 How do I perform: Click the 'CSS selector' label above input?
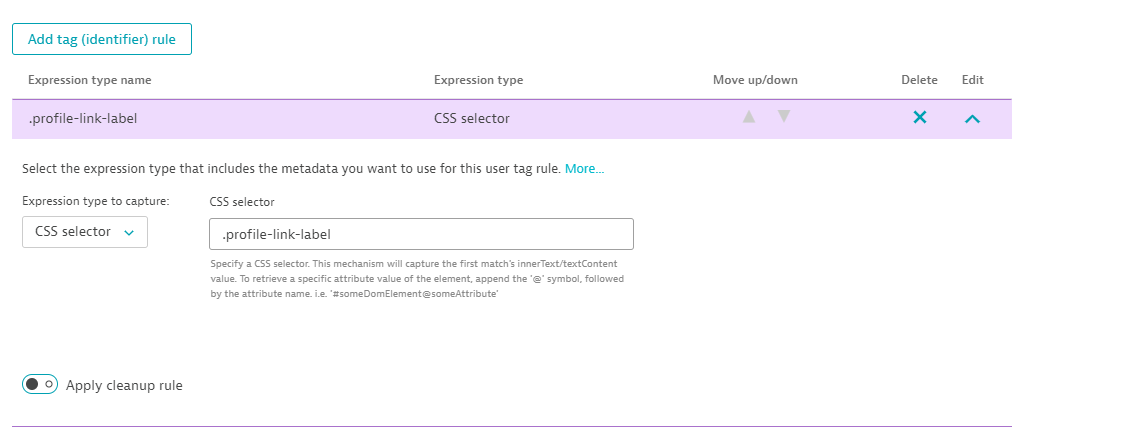(x=242, y=202)
